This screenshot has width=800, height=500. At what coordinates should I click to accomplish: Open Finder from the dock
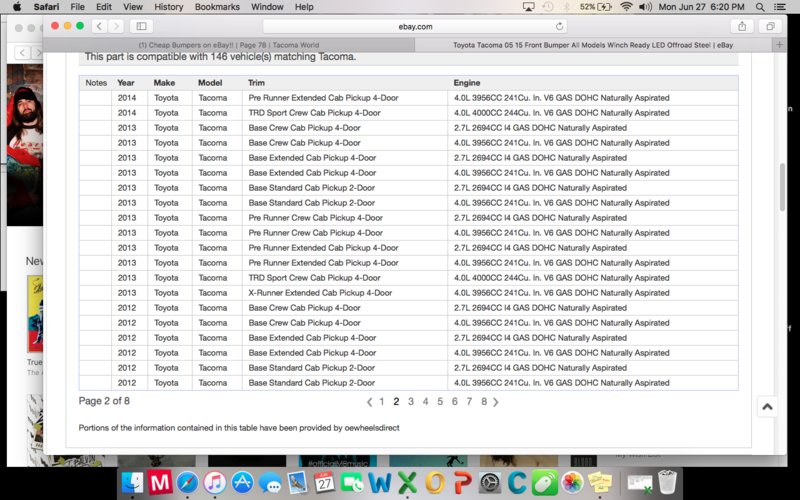point(133,482)
